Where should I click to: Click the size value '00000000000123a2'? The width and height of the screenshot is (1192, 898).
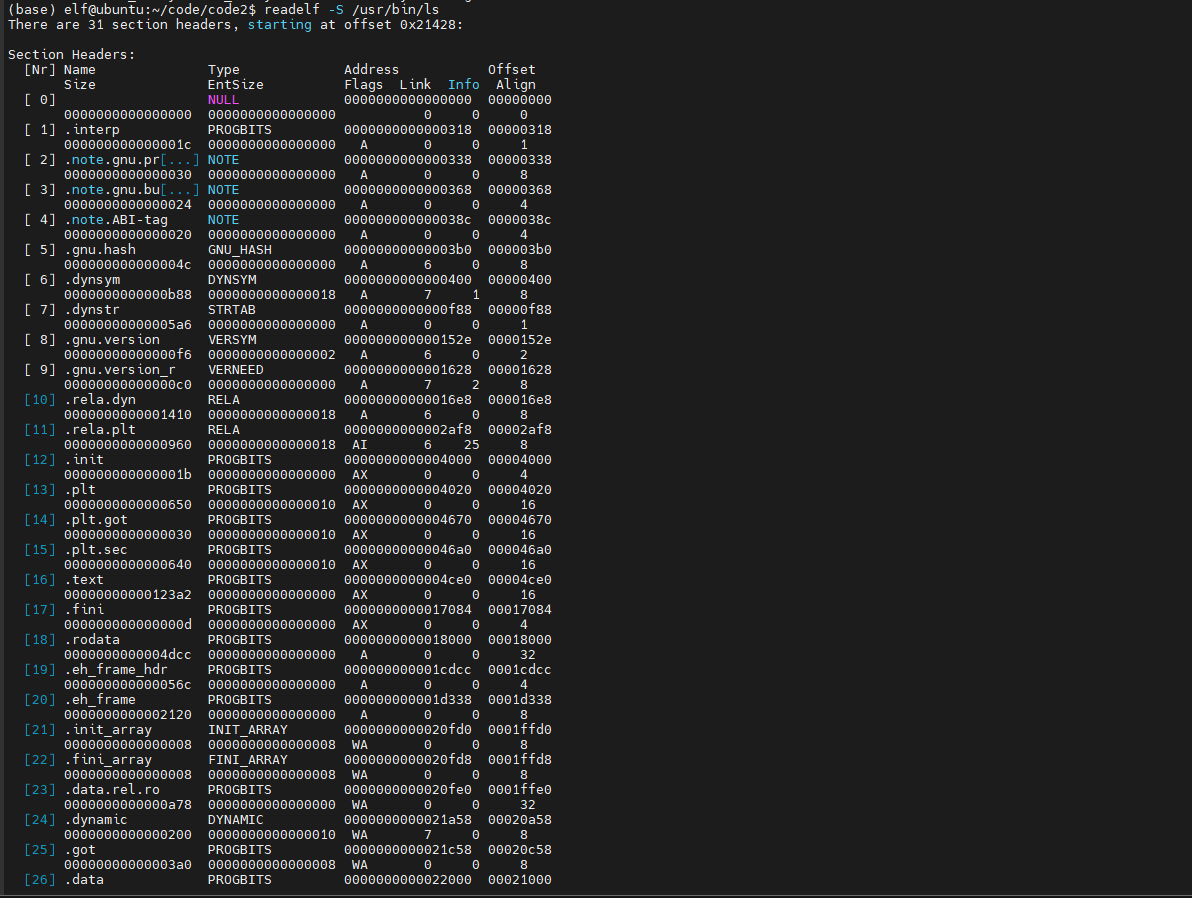(x=128, y=595)
